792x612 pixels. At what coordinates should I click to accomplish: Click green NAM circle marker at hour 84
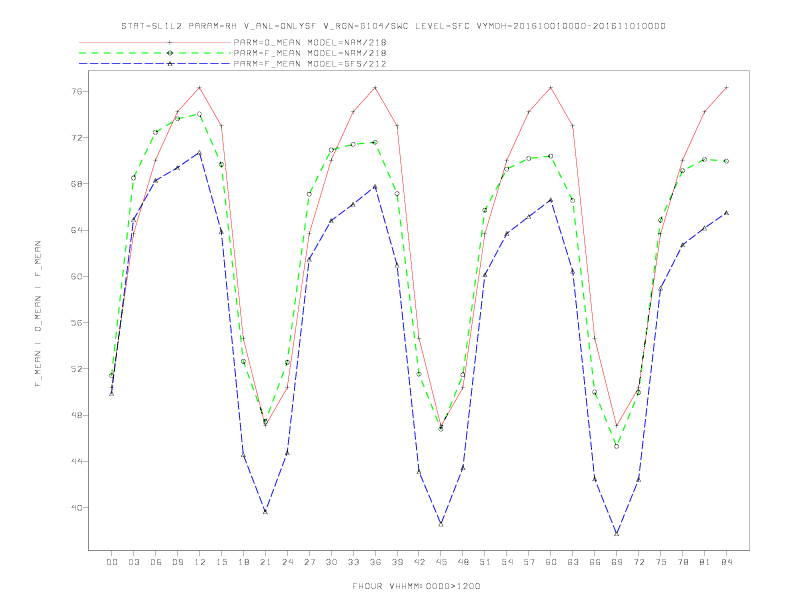click(726, 161)
